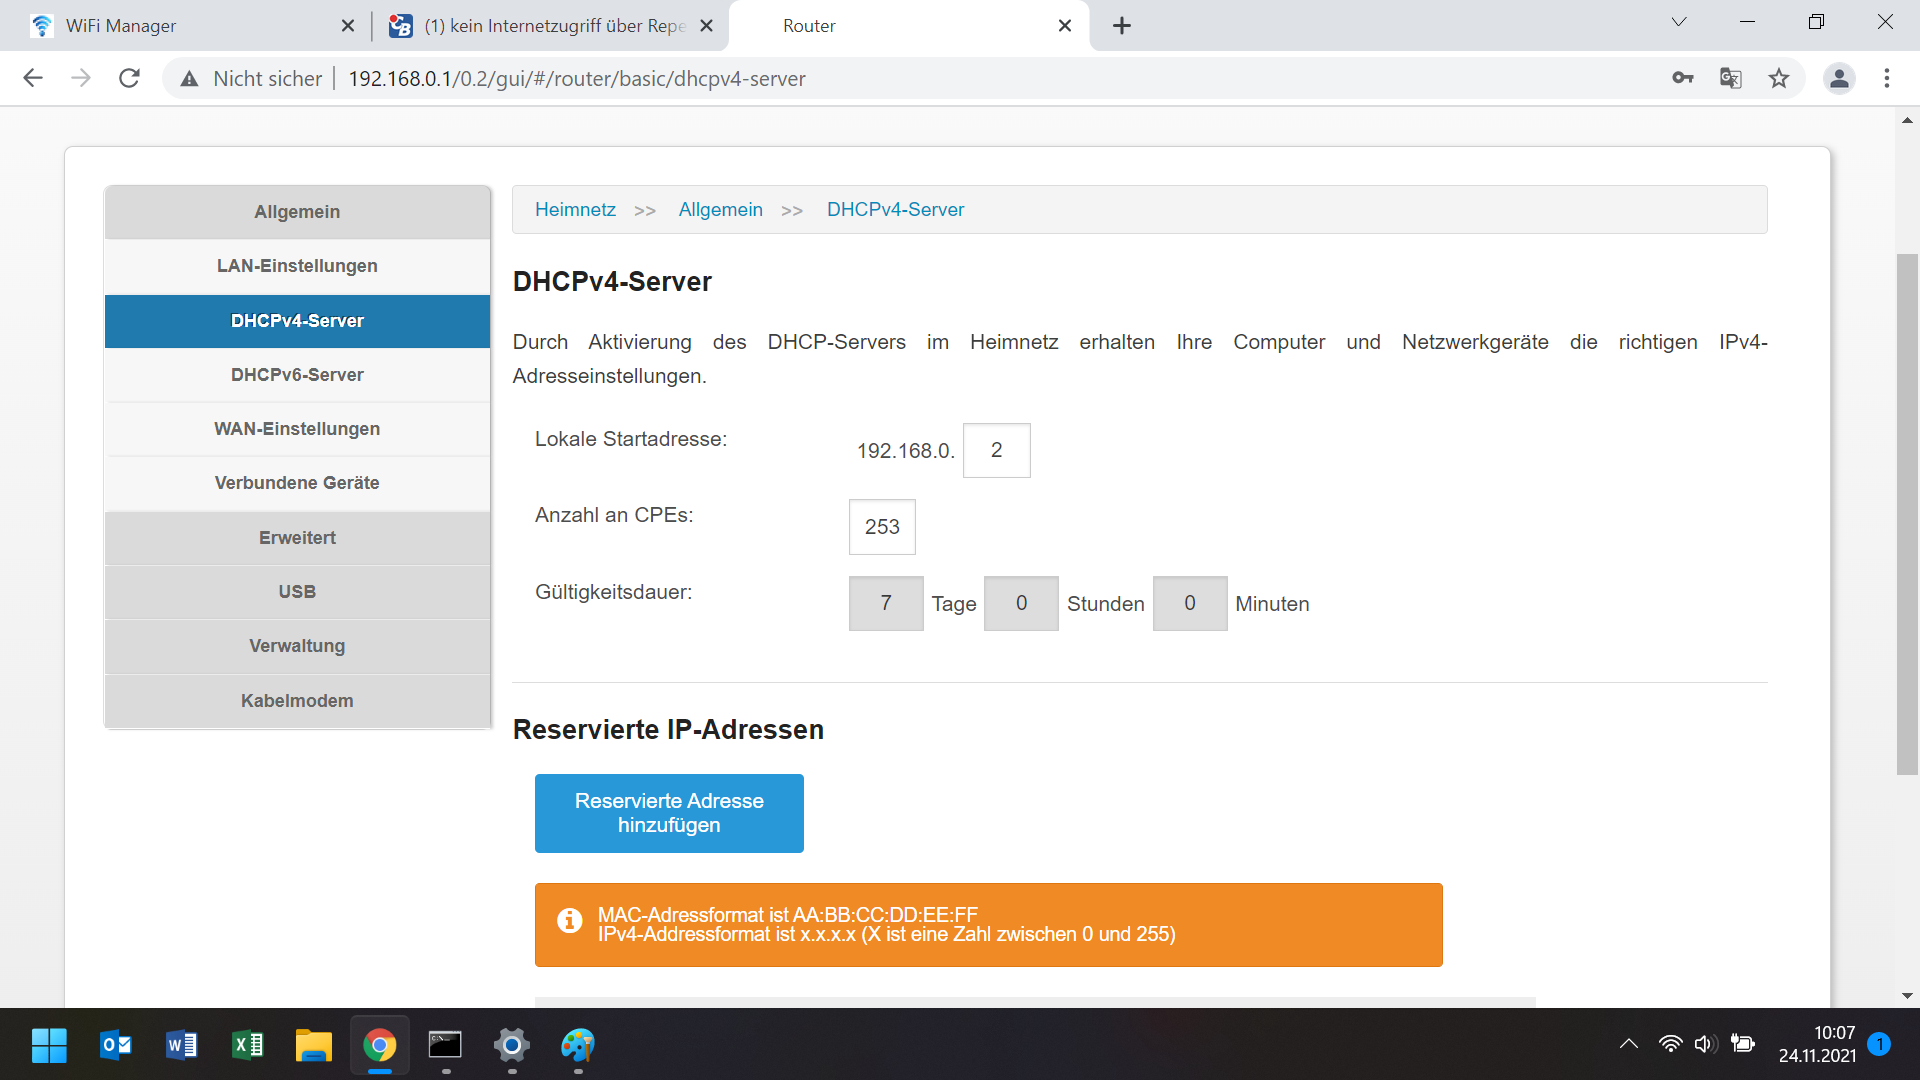Open Outlook from the taskbar
The height and width of the screenshot is (1080, 1920).
116,1045
